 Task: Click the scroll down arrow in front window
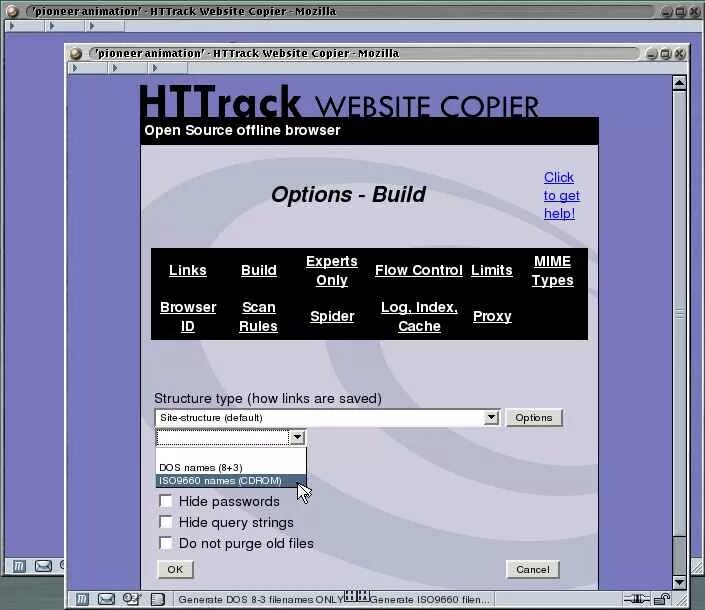coord(679,583)
